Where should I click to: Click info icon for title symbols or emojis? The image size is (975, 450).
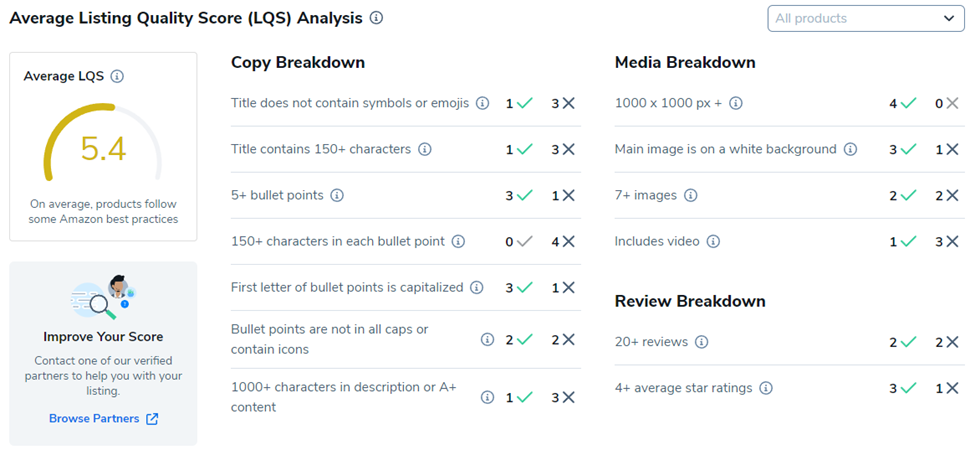[x=482, y=103]
